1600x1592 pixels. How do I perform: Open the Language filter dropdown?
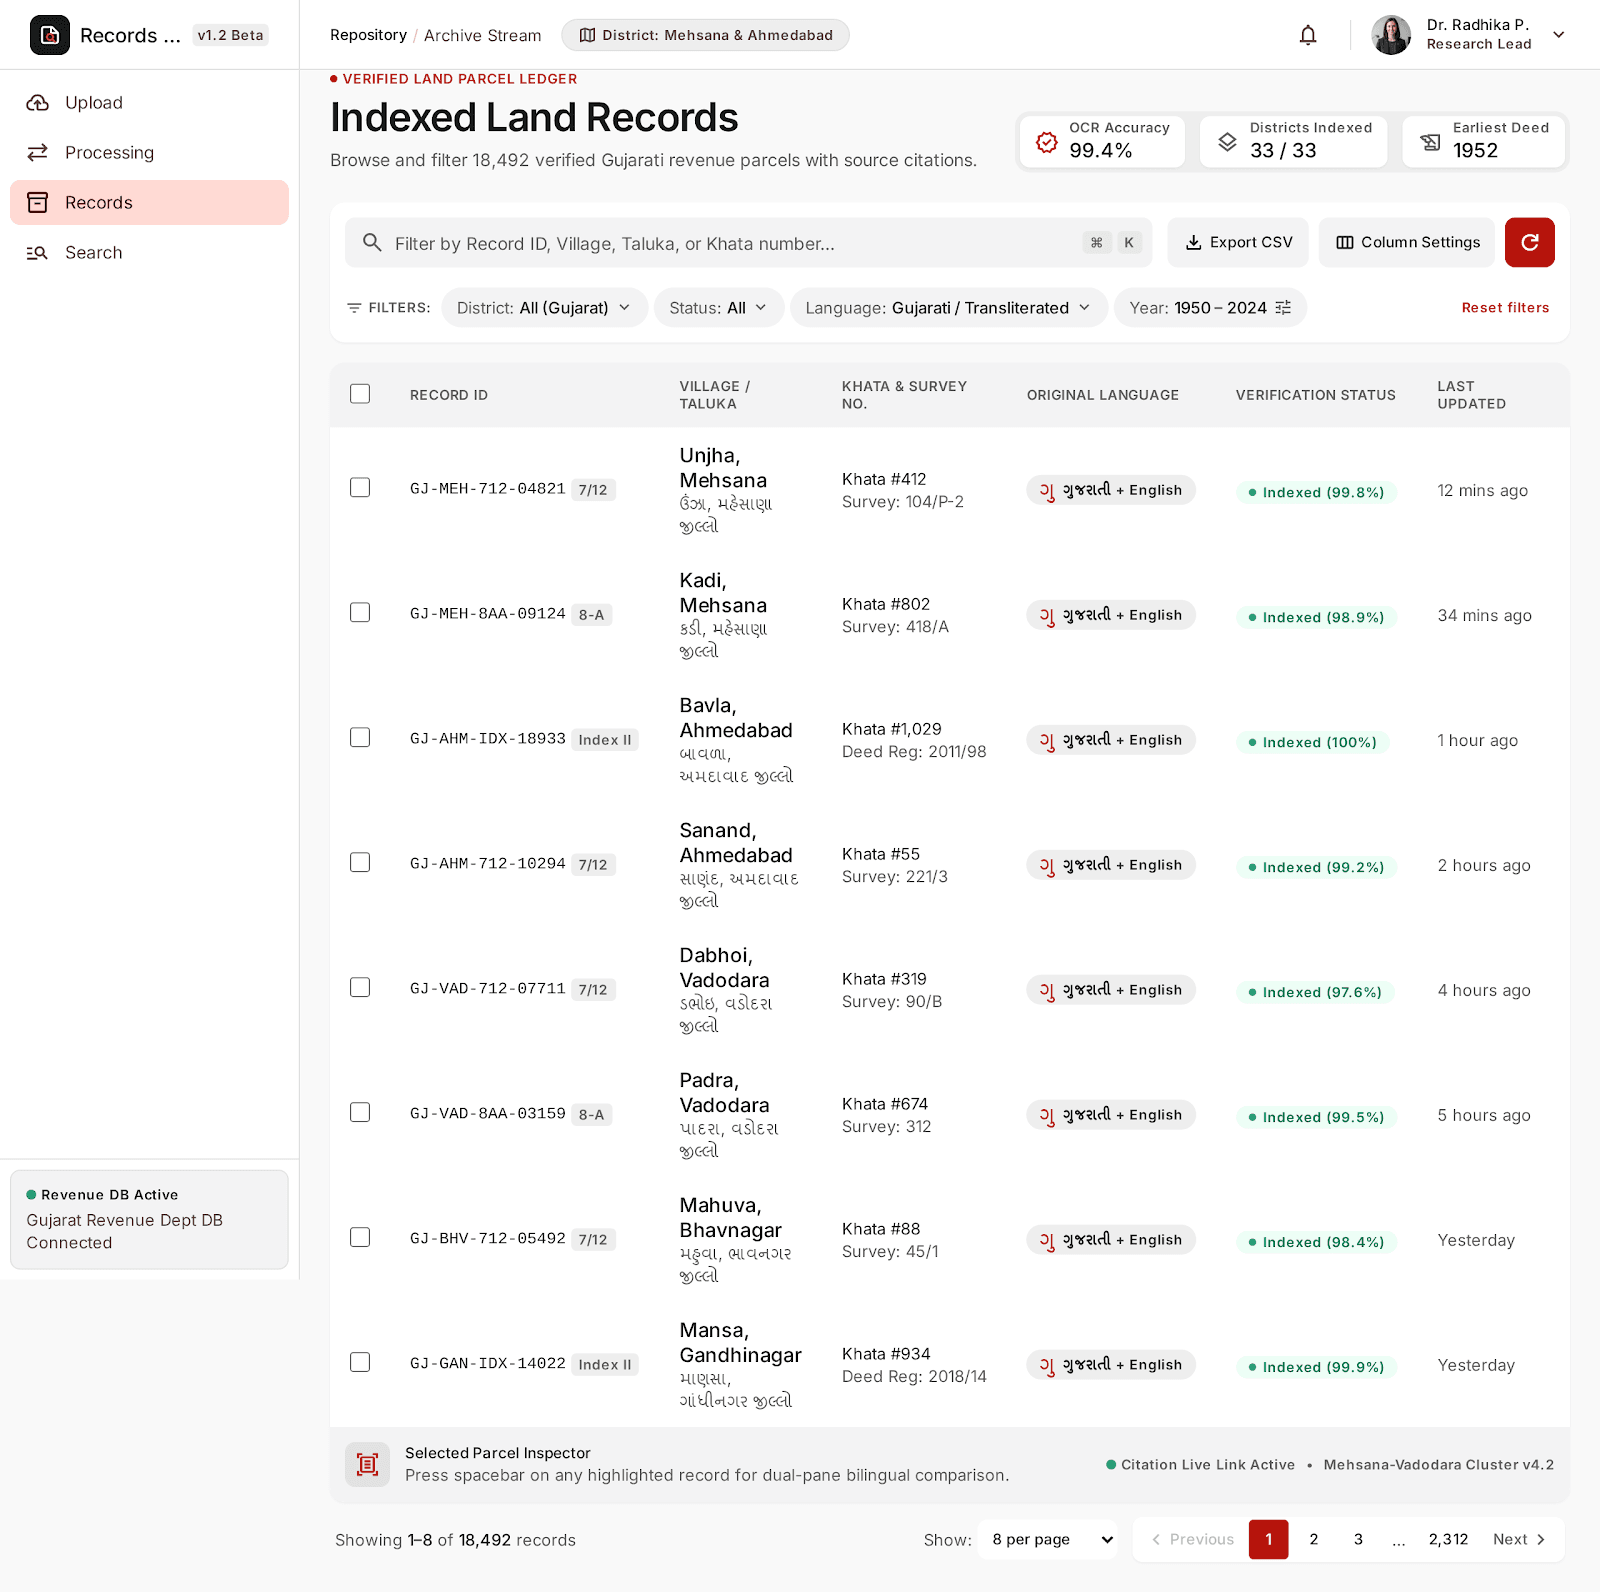pyautogui.click(x=948, y=308)
